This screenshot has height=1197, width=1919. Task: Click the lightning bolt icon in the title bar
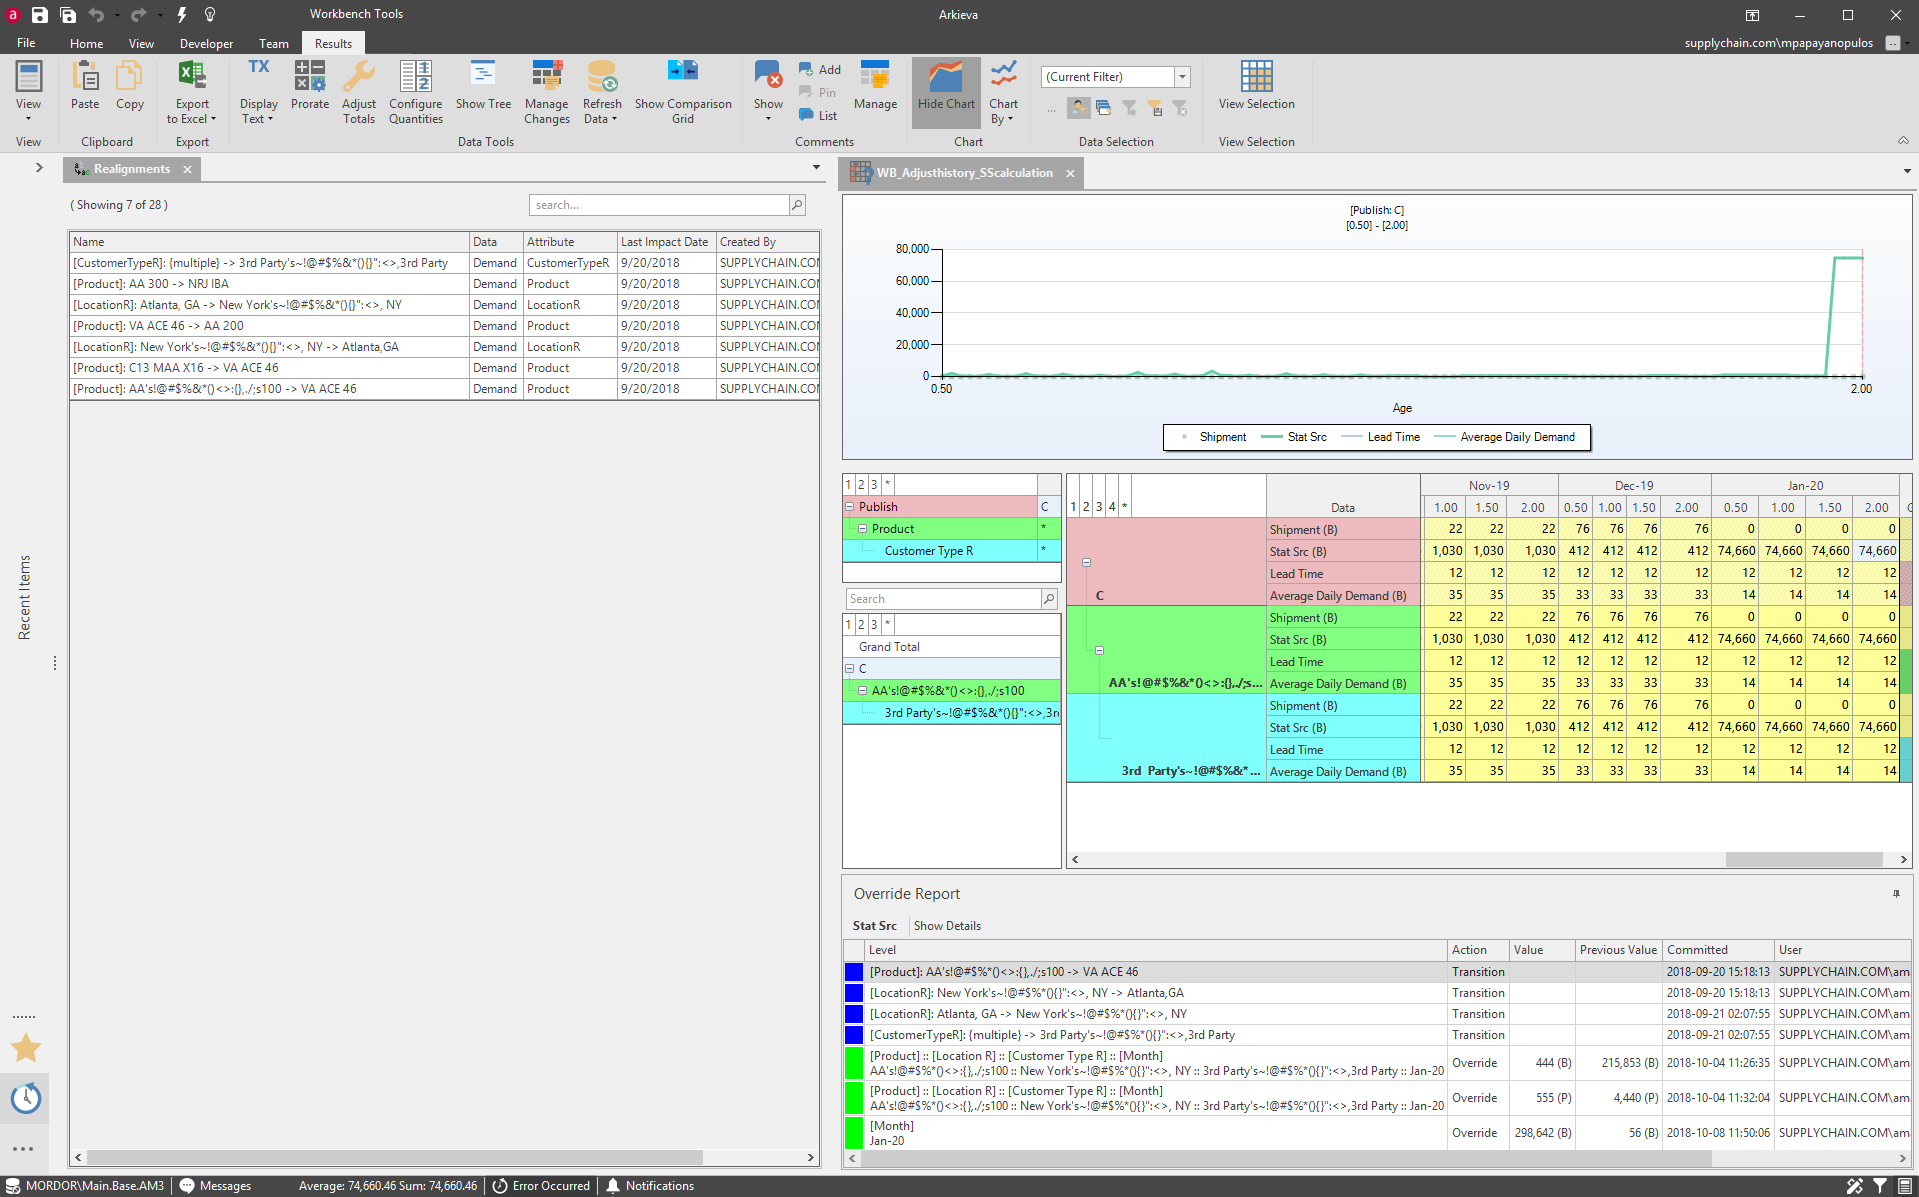click(x=182, y=15)
